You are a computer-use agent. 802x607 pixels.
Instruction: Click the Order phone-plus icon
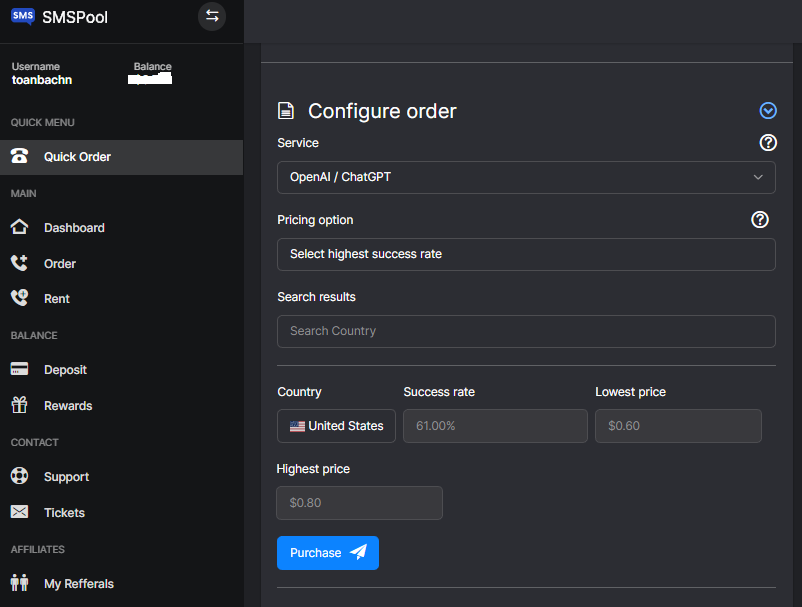[x=19, y=264]
